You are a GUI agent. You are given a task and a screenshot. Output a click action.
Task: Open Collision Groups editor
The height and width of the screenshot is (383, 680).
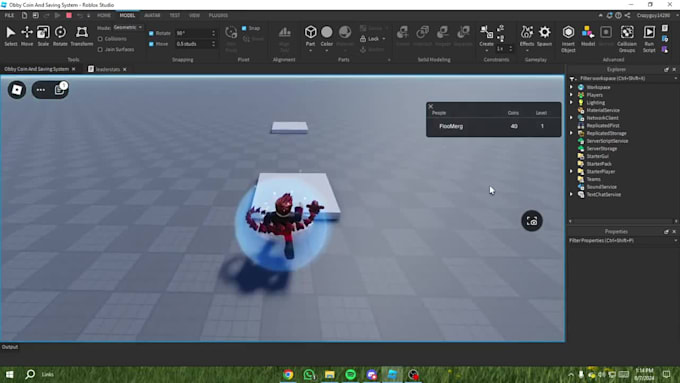coord(627,39)
